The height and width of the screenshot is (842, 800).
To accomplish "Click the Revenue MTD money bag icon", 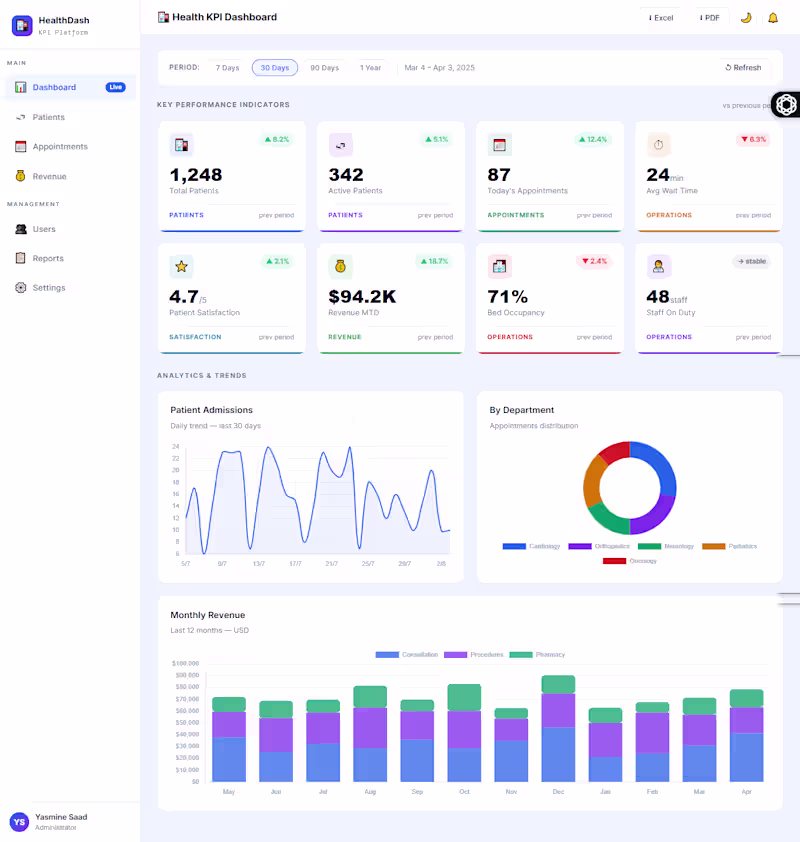I will coord(340,266).
